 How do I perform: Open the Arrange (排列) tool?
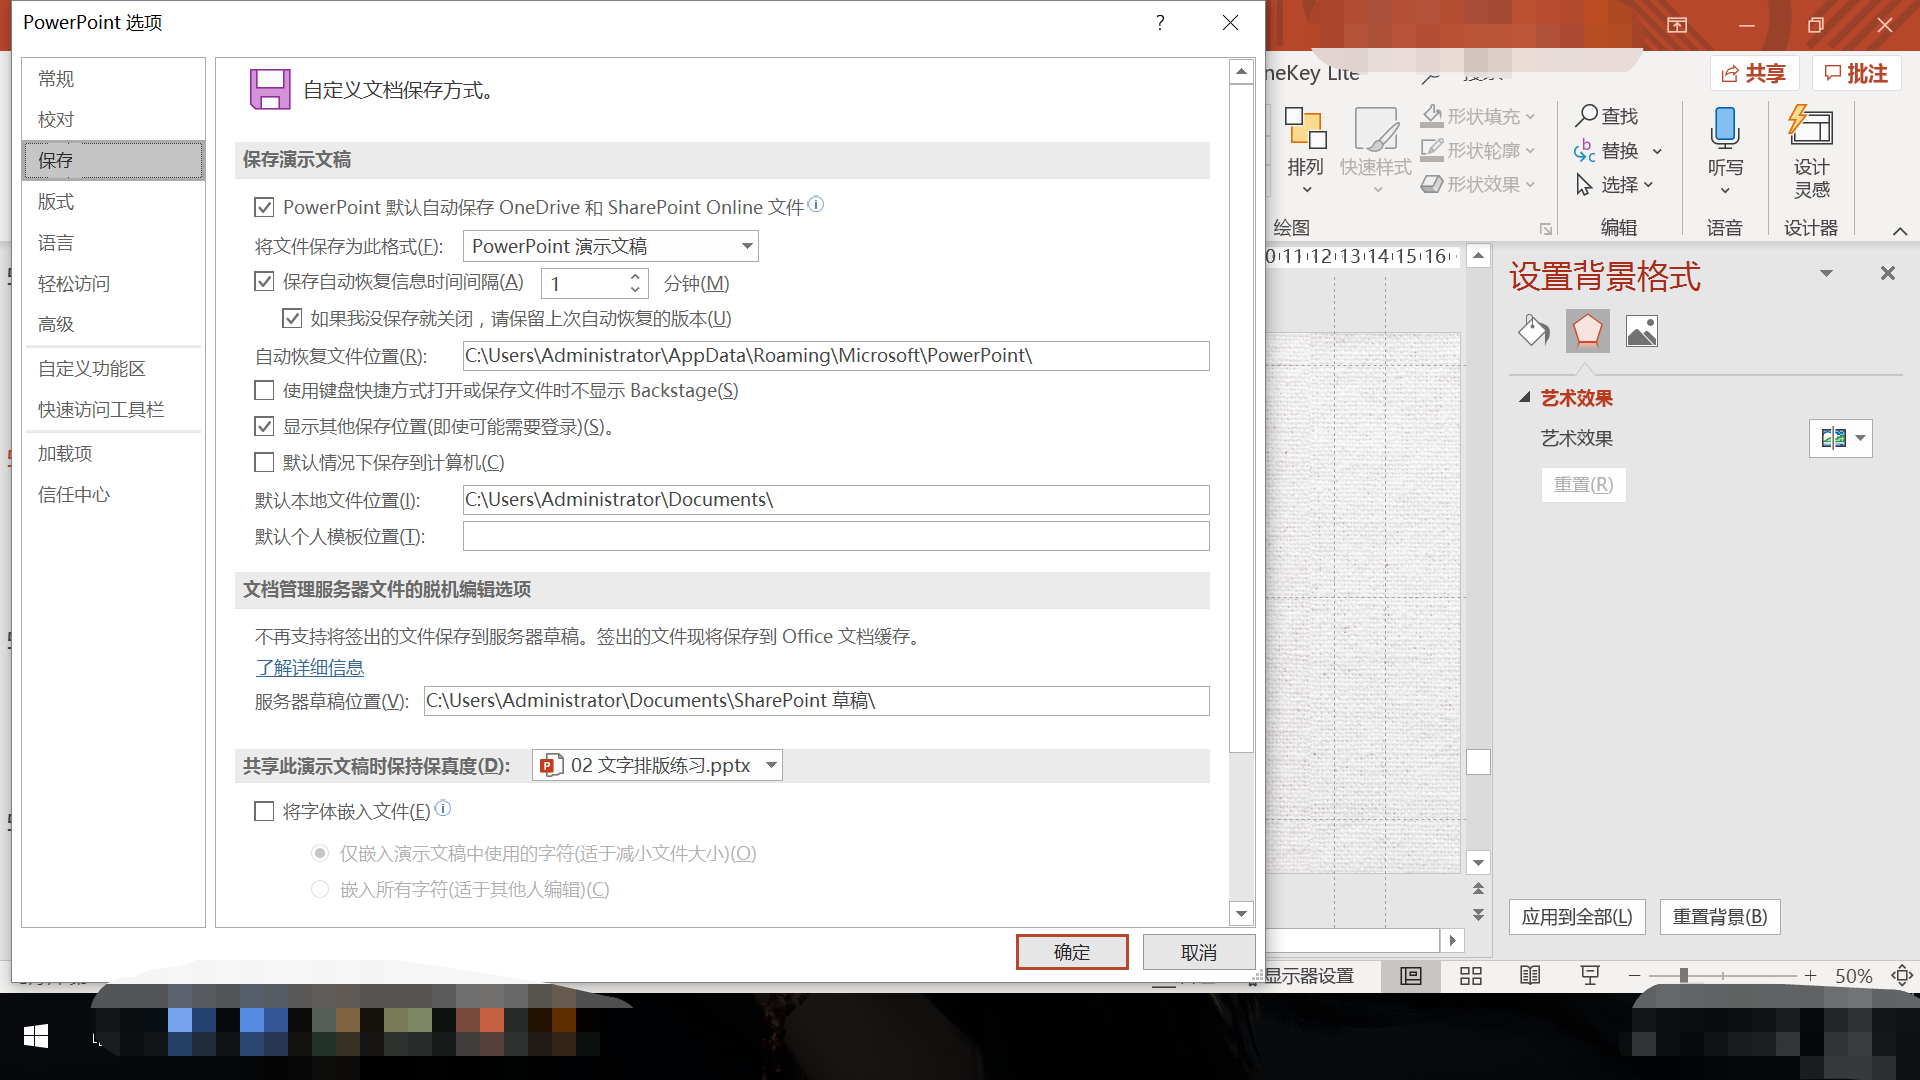(x=1305, y=150)
